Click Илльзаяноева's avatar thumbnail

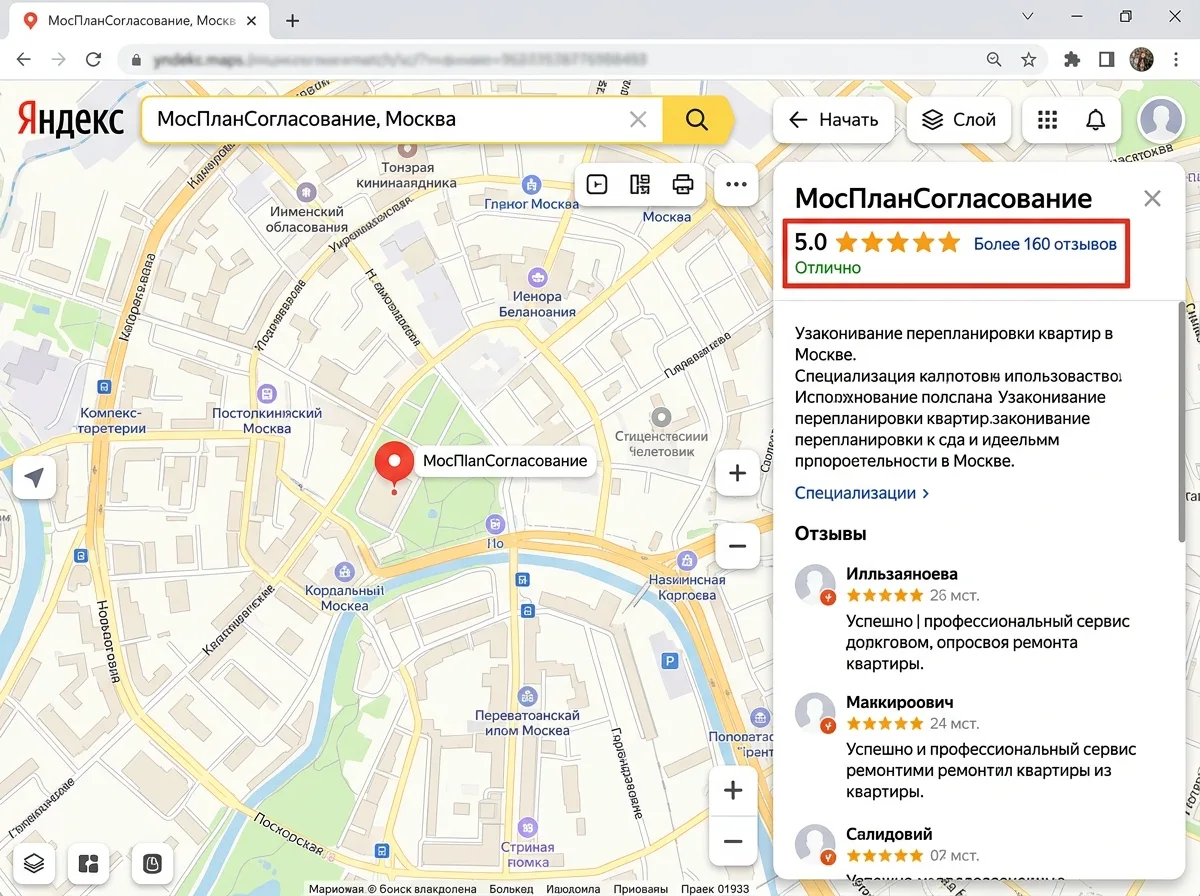click(815, 585)
